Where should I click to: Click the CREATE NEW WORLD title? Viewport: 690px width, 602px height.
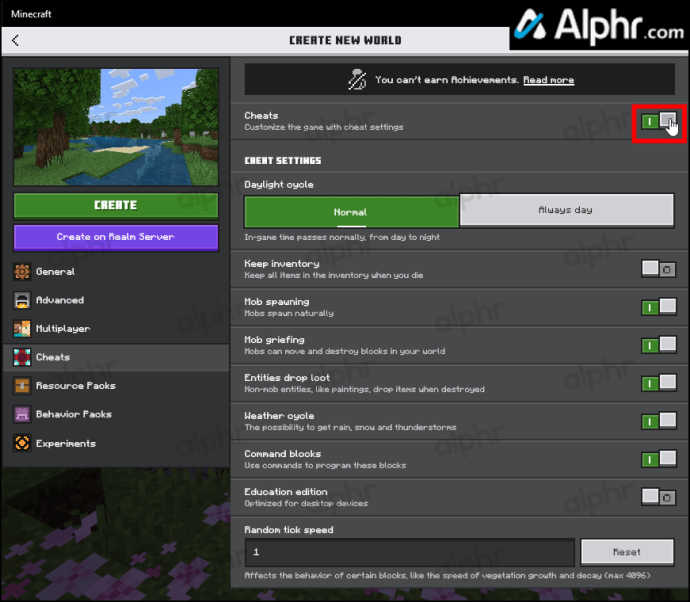(345, 40)
